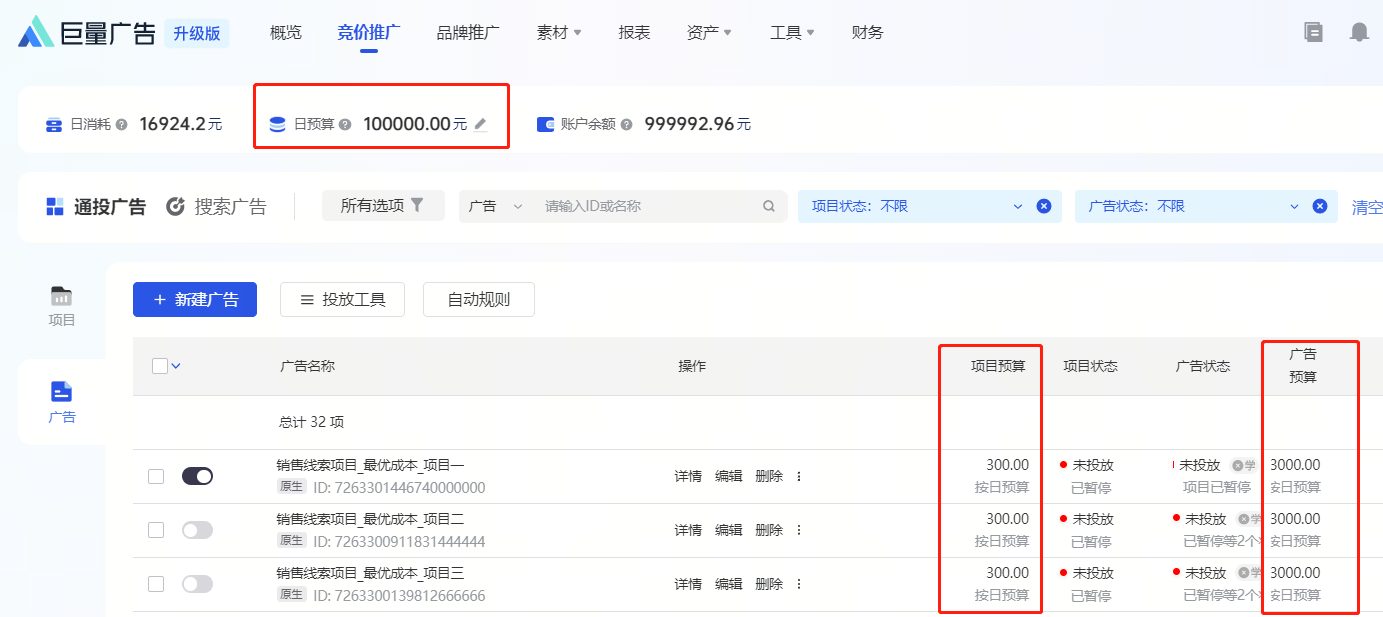Toggle off the 项目一 ad switch

pyautogui.click(x=197, y=476)
